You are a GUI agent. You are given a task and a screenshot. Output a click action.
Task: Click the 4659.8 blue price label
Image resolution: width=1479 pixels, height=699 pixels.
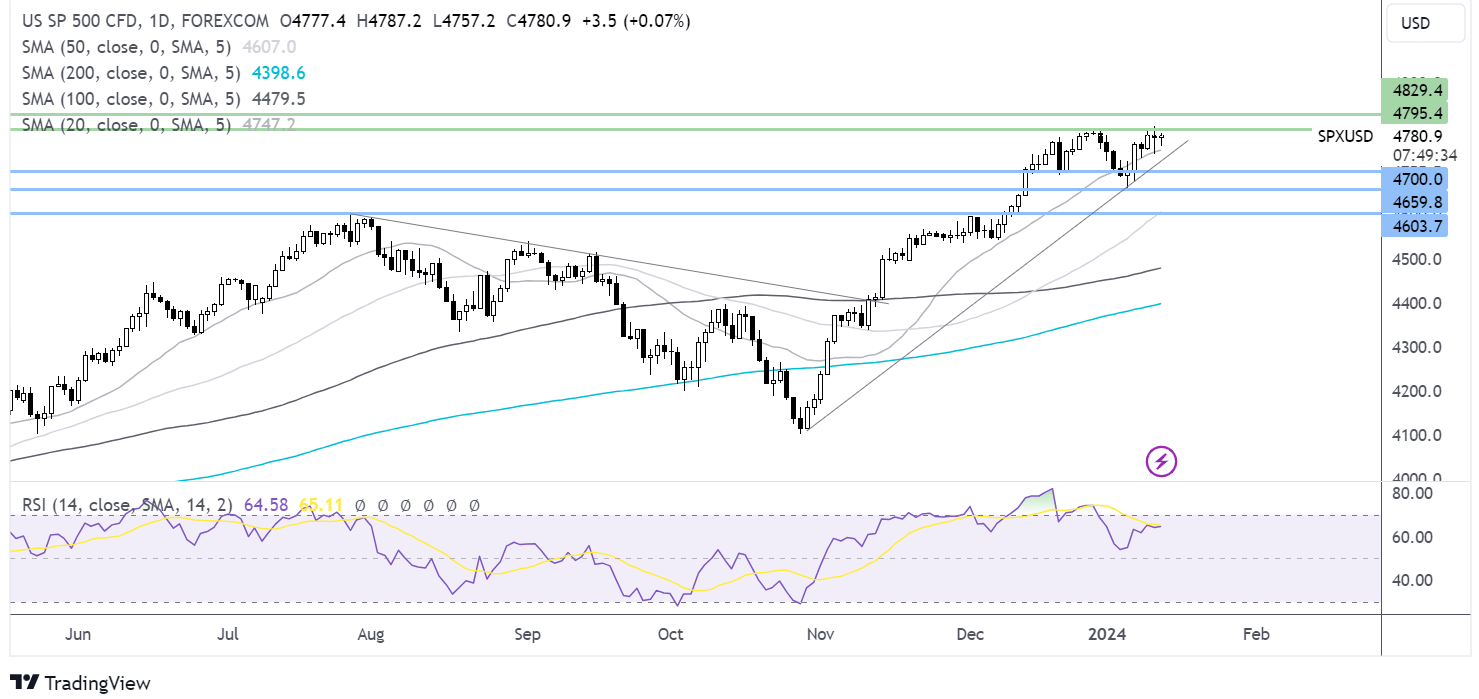(x=1414, y=202)
